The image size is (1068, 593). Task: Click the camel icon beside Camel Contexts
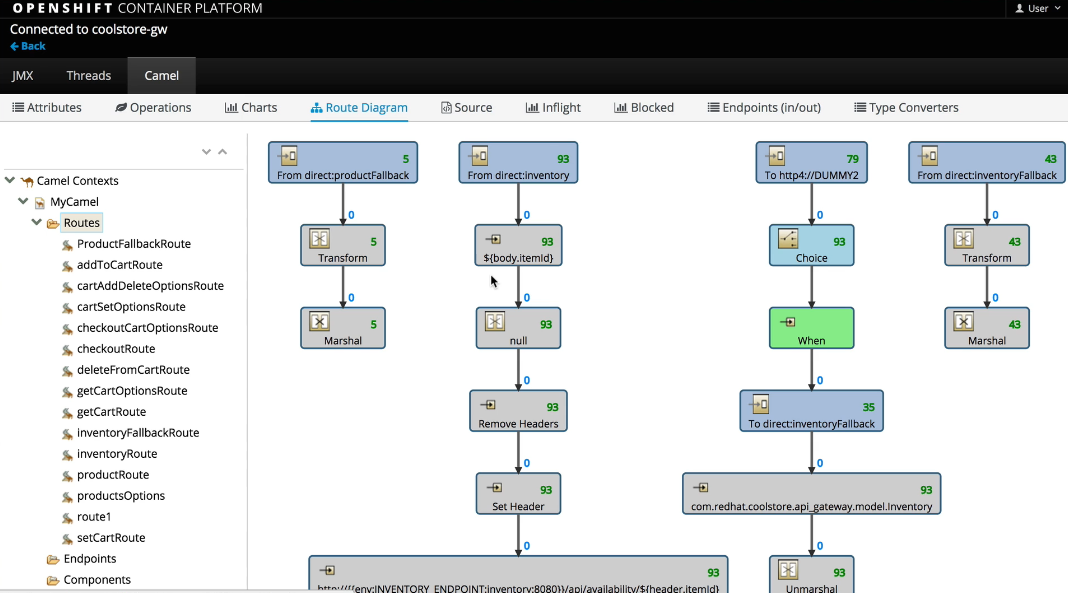point(26,181)
